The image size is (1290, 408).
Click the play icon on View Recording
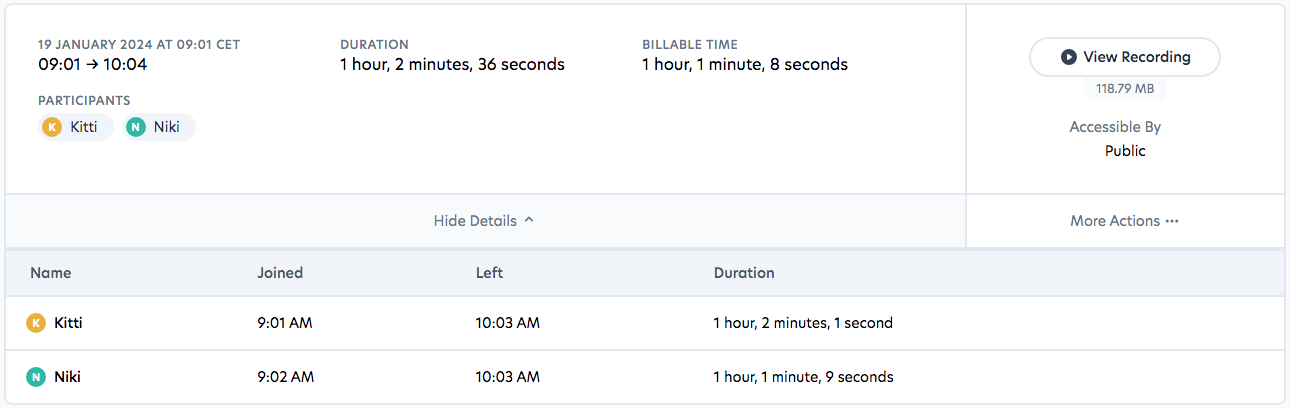click(1069, 57)
